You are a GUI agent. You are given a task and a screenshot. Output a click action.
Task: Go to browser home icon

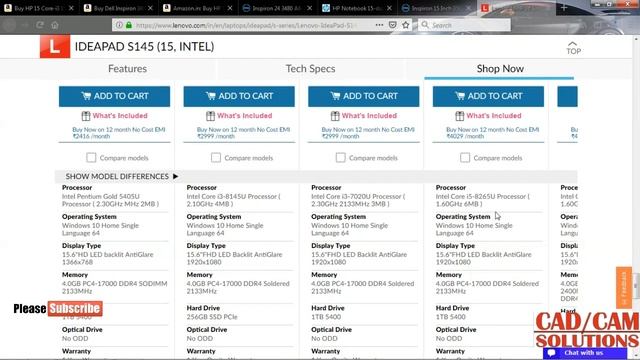pyautogui.click(x=55, y=25)
